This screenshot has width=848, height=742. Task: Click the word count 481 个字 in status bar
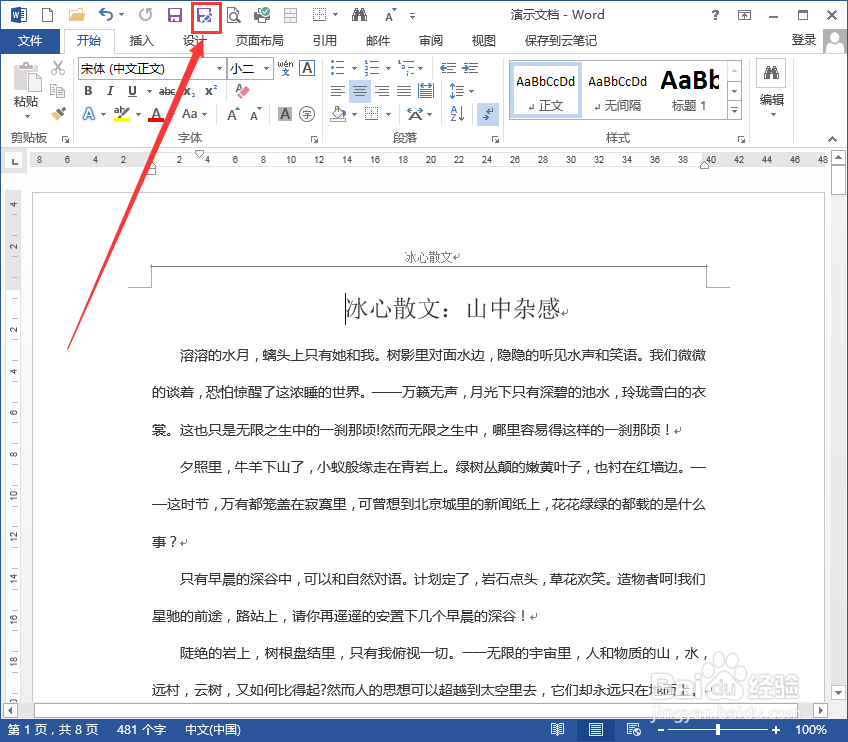141,730
